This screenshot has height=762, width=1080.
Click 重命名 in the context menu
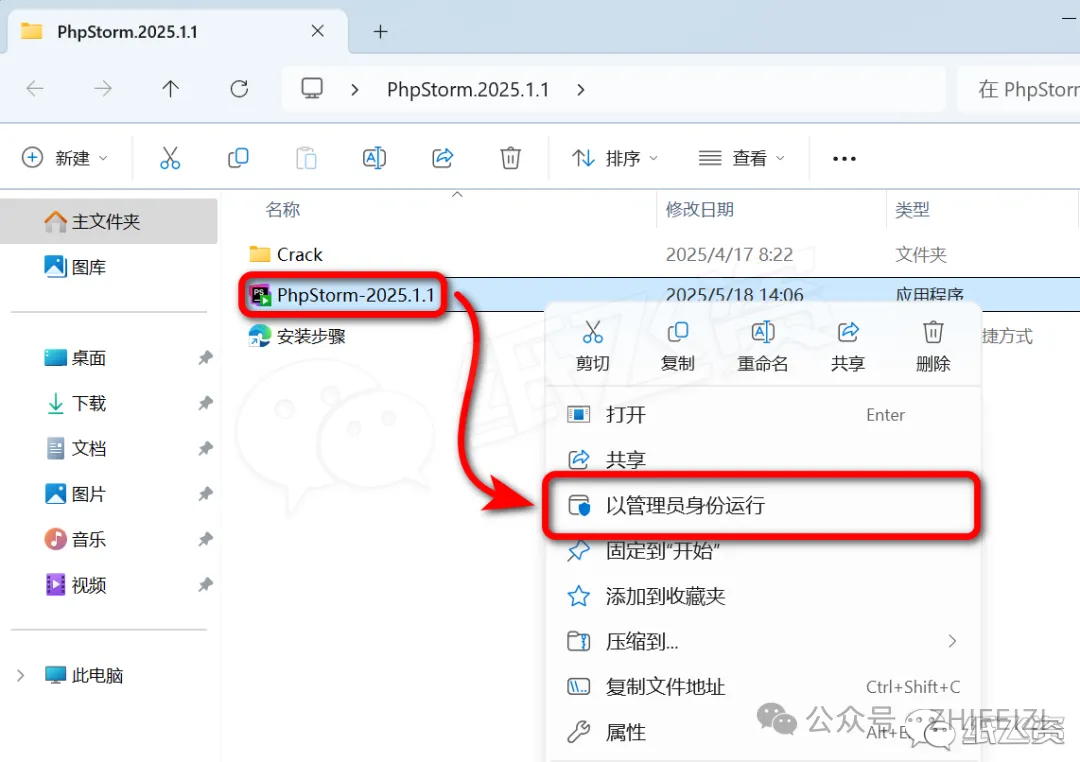[762, 346]
